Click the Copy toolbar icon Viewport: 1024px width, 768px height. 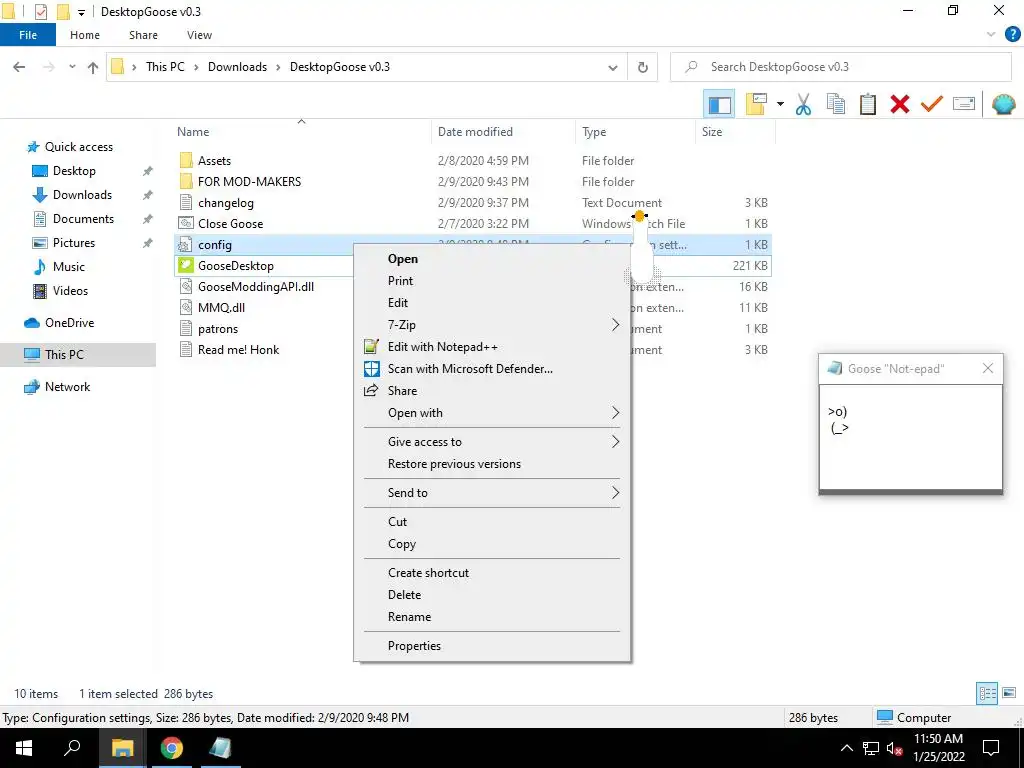click(x=835, y=104)
